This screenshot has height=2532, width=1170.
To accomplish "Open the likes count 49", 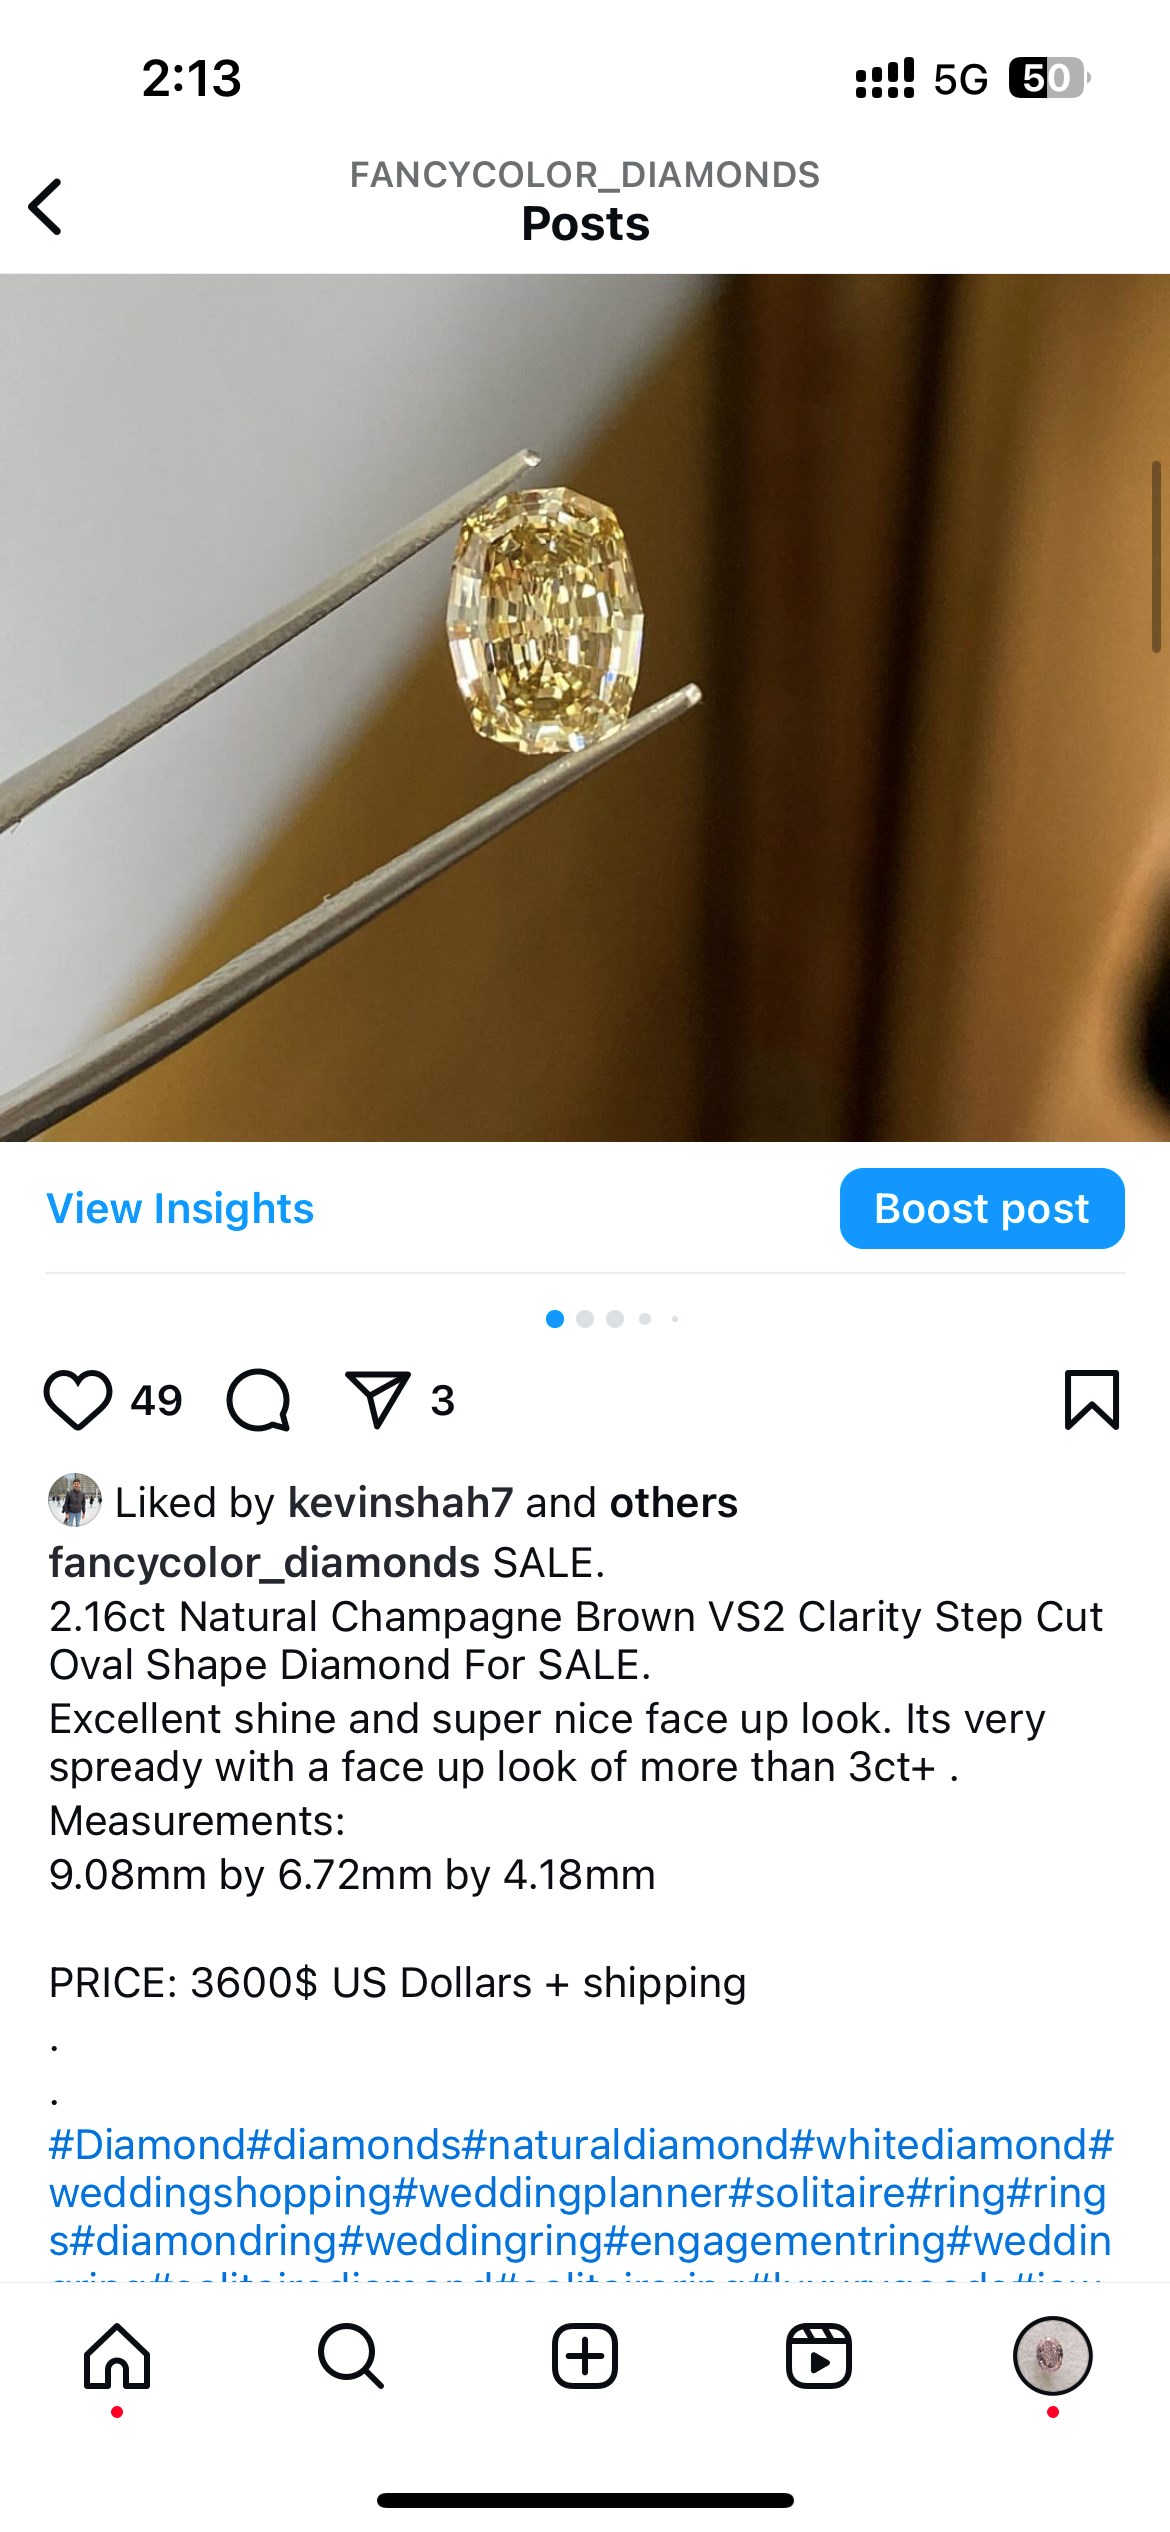I will pyautogui.click(x=157, y=1401).
